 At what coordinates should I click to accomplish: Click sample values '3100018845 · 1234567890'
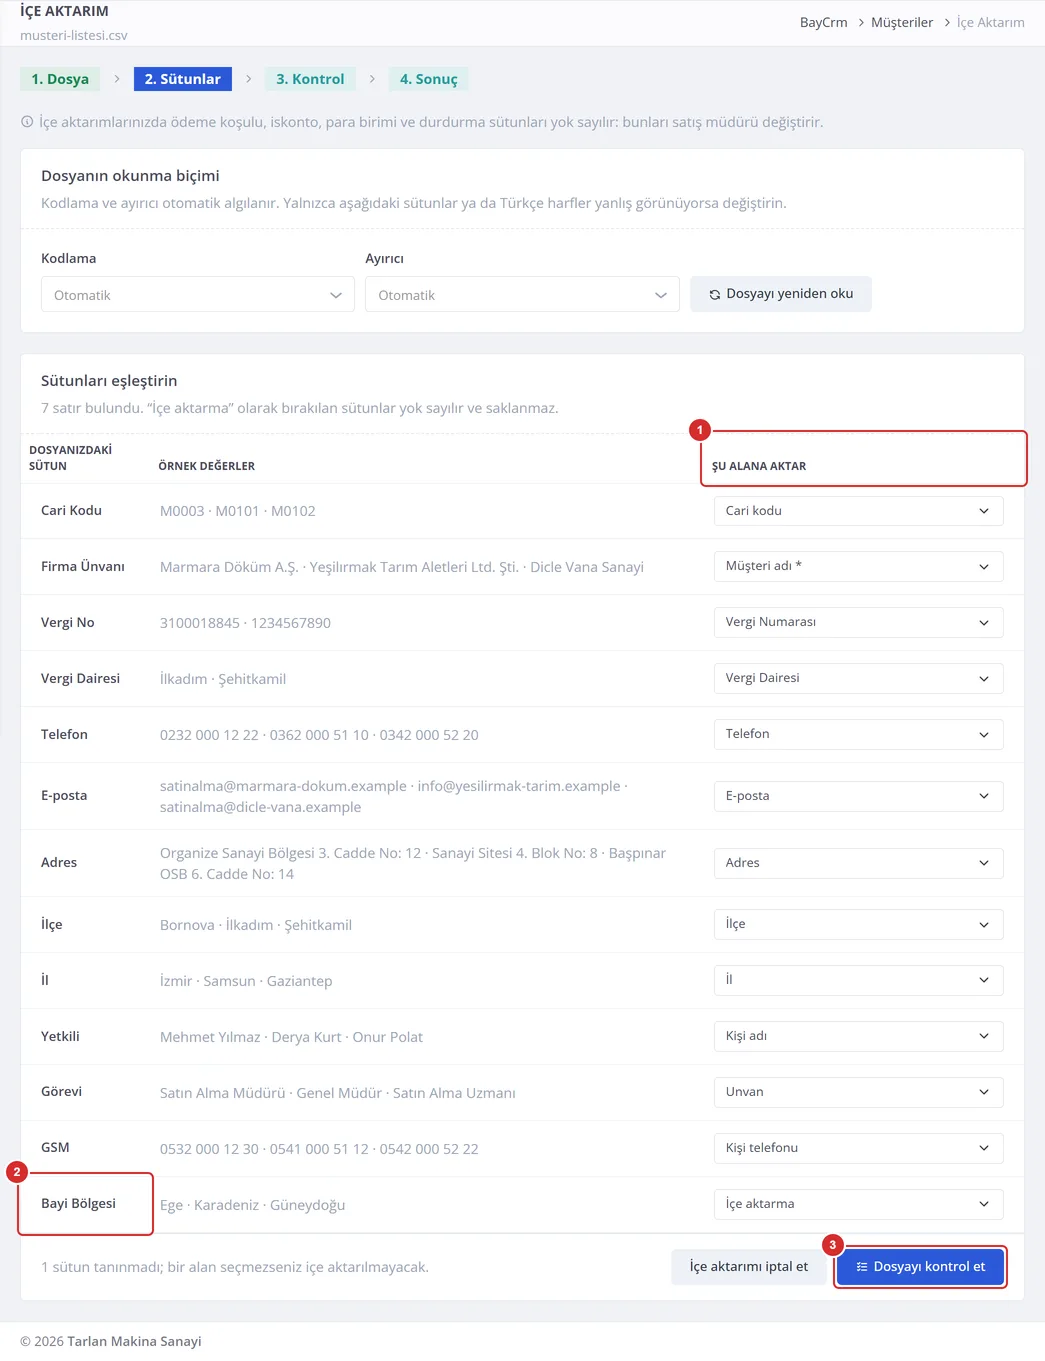click(245, 623)
